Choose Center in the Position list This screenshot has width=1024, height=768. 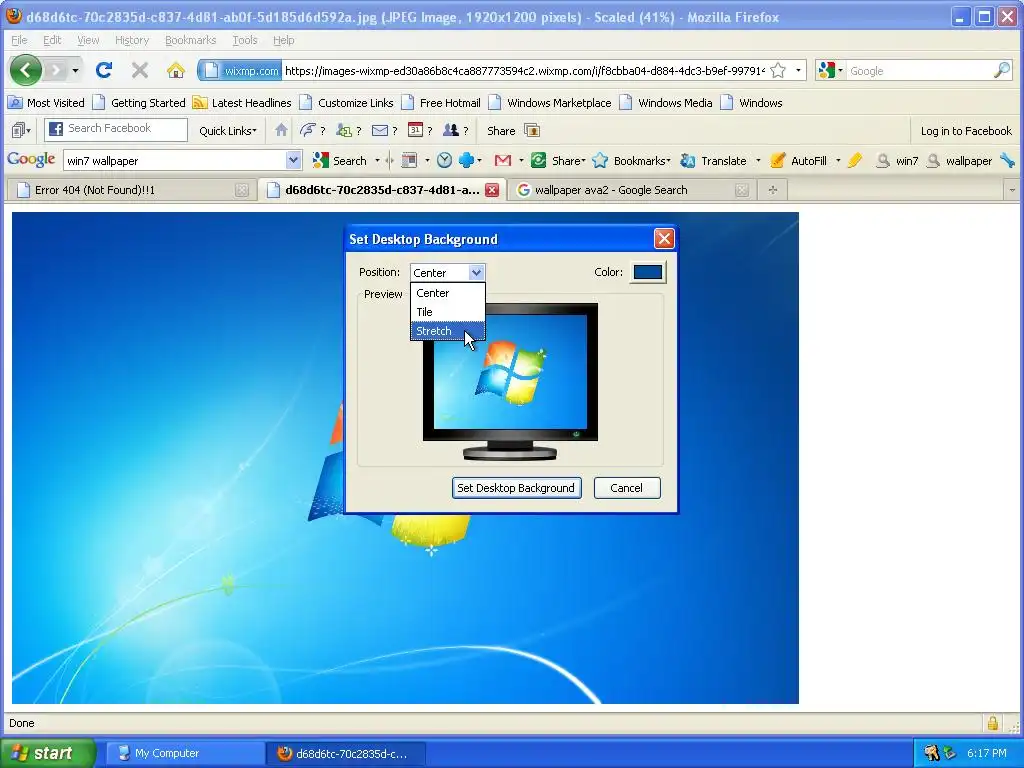coord(447,293)
